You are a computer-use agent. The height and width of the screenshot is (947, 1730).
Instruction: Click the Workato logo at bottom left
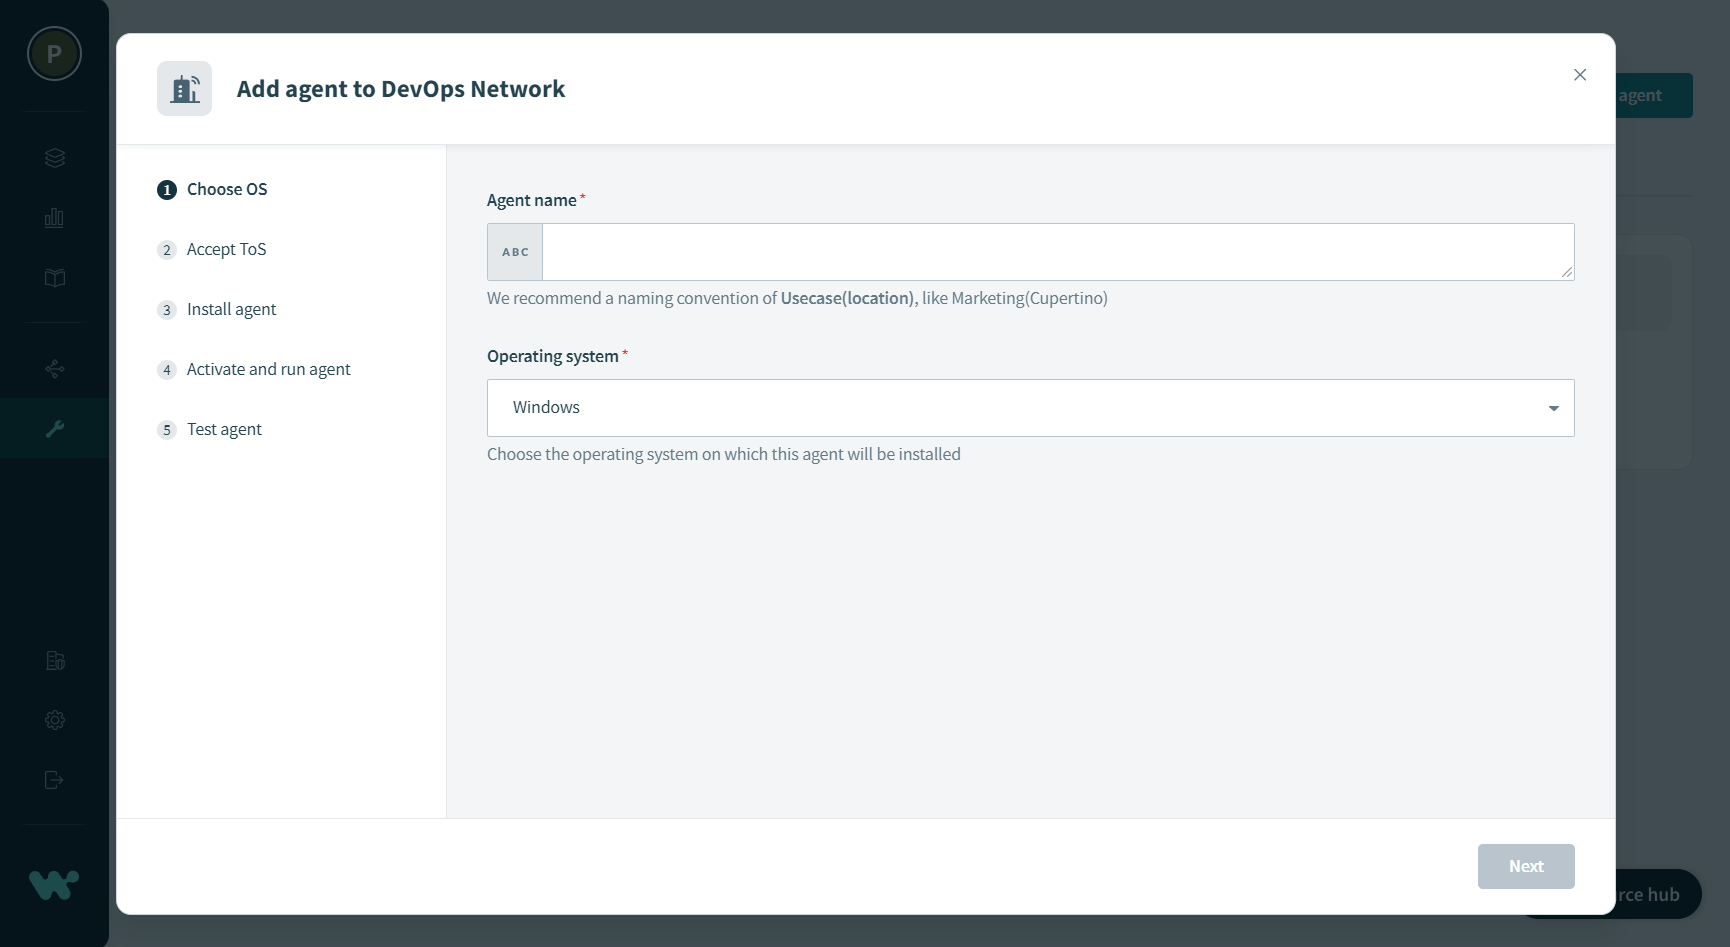(54, 884)
